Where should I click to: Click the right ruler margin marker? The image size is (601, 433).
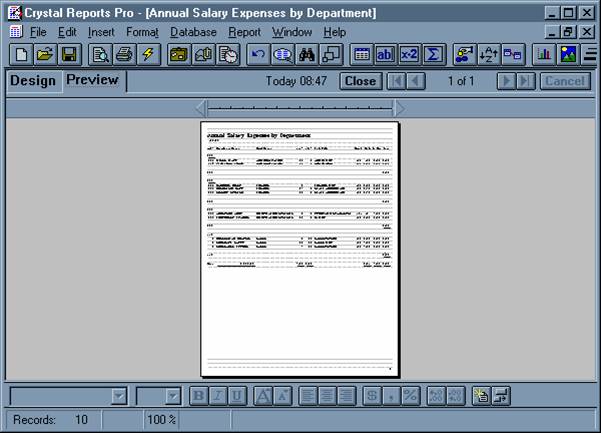click(x=399, y=108)
